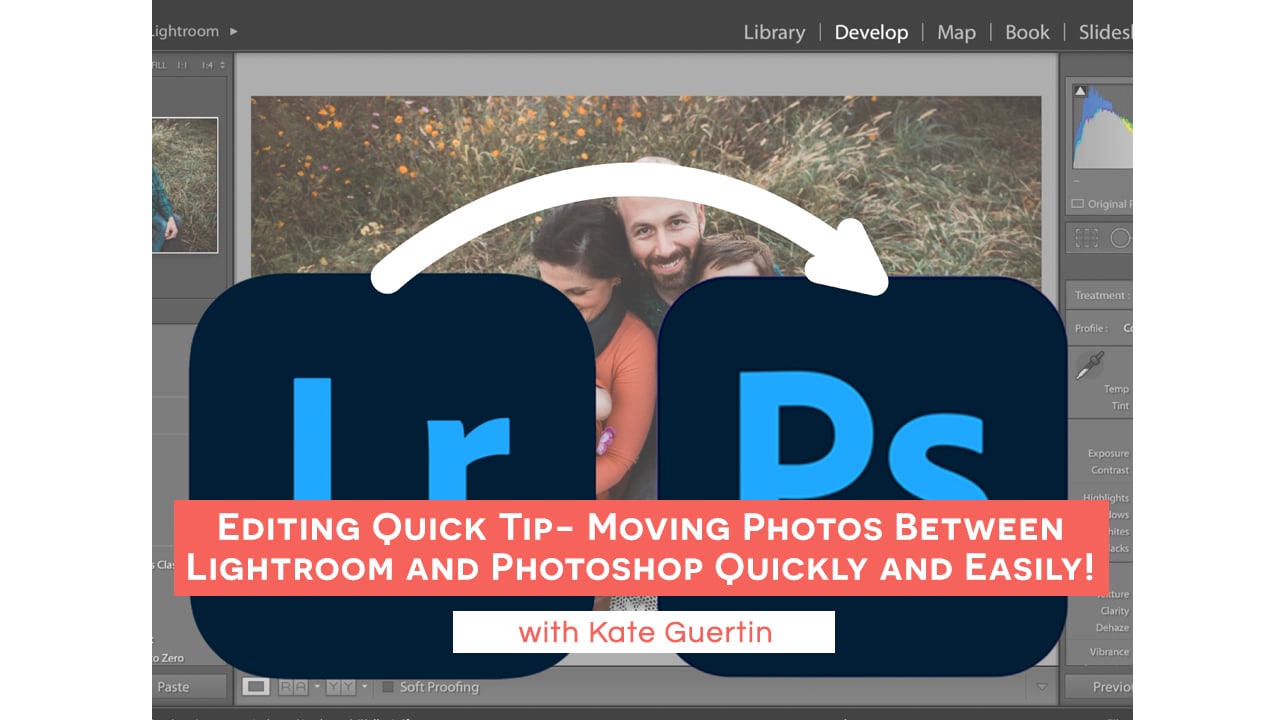This screenshot has height=720, width=1280.
Task: Switch to the Library module
Action: coord(774,32)
